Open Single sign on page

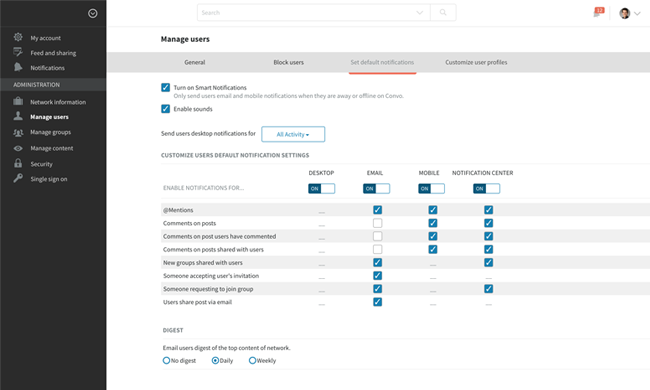49,179
